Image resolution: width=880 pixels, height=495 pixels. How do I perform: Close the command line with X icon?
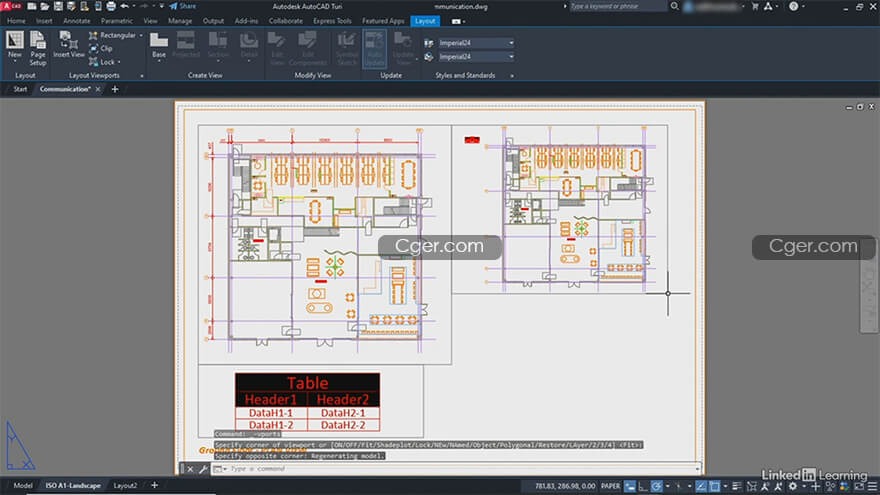click(190, 469)
